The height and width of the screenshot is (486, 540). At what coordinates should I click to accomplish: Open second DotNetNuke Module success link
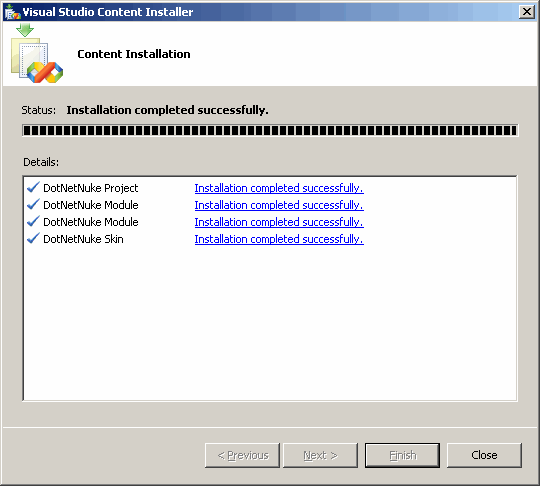point(279,222)
